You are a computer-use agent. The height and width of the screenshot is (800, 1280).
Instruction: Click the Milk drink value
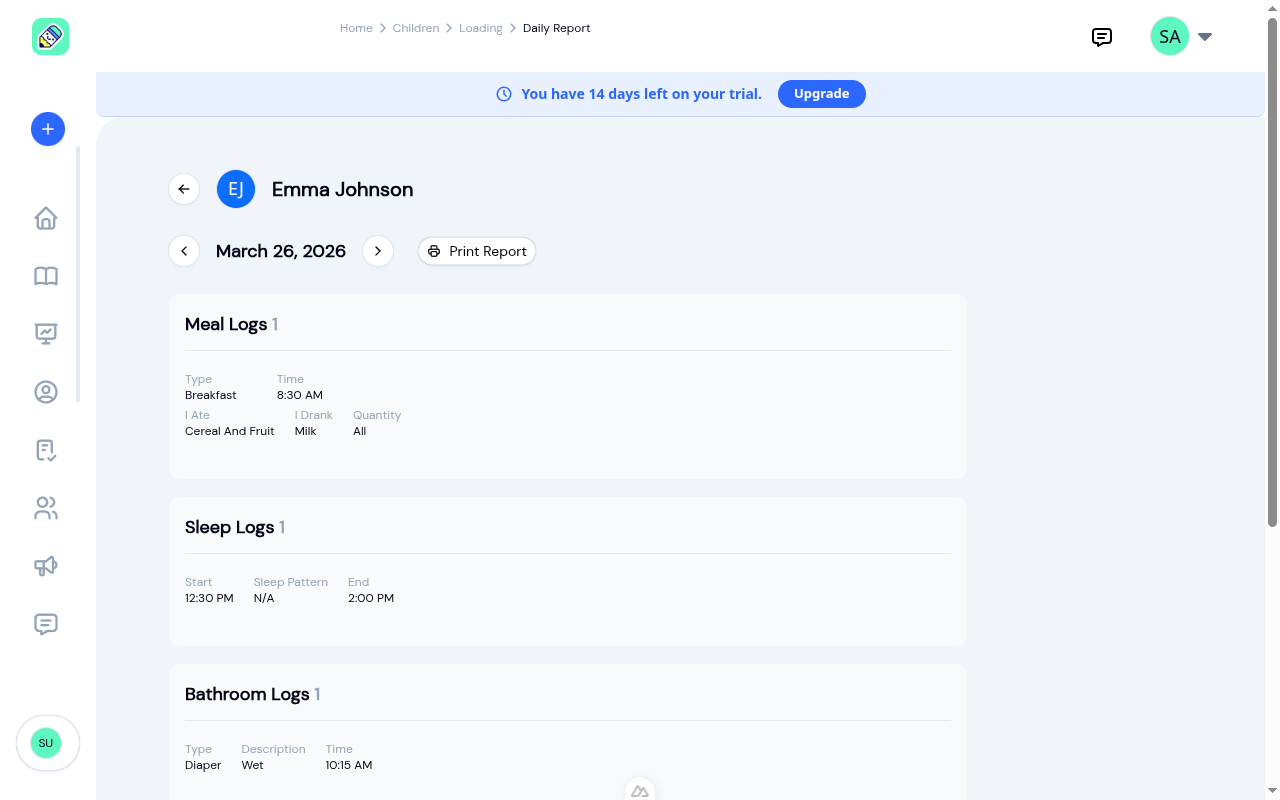(x=306, y=431)
